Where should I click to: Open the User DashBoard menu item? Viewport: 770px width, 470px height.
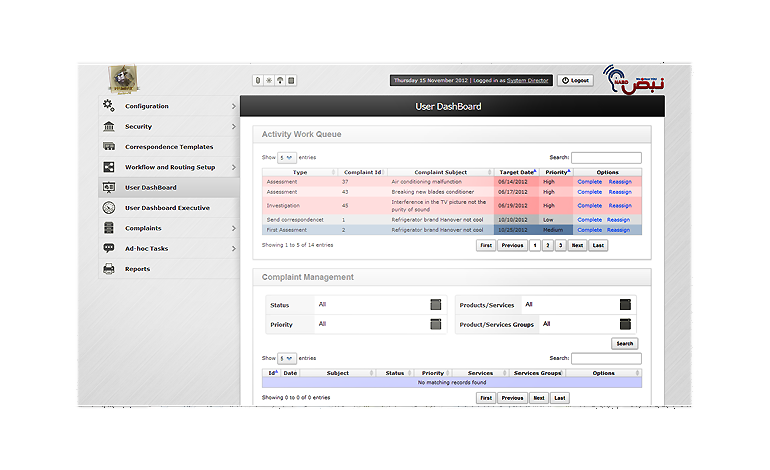click(x=151, y=188)
